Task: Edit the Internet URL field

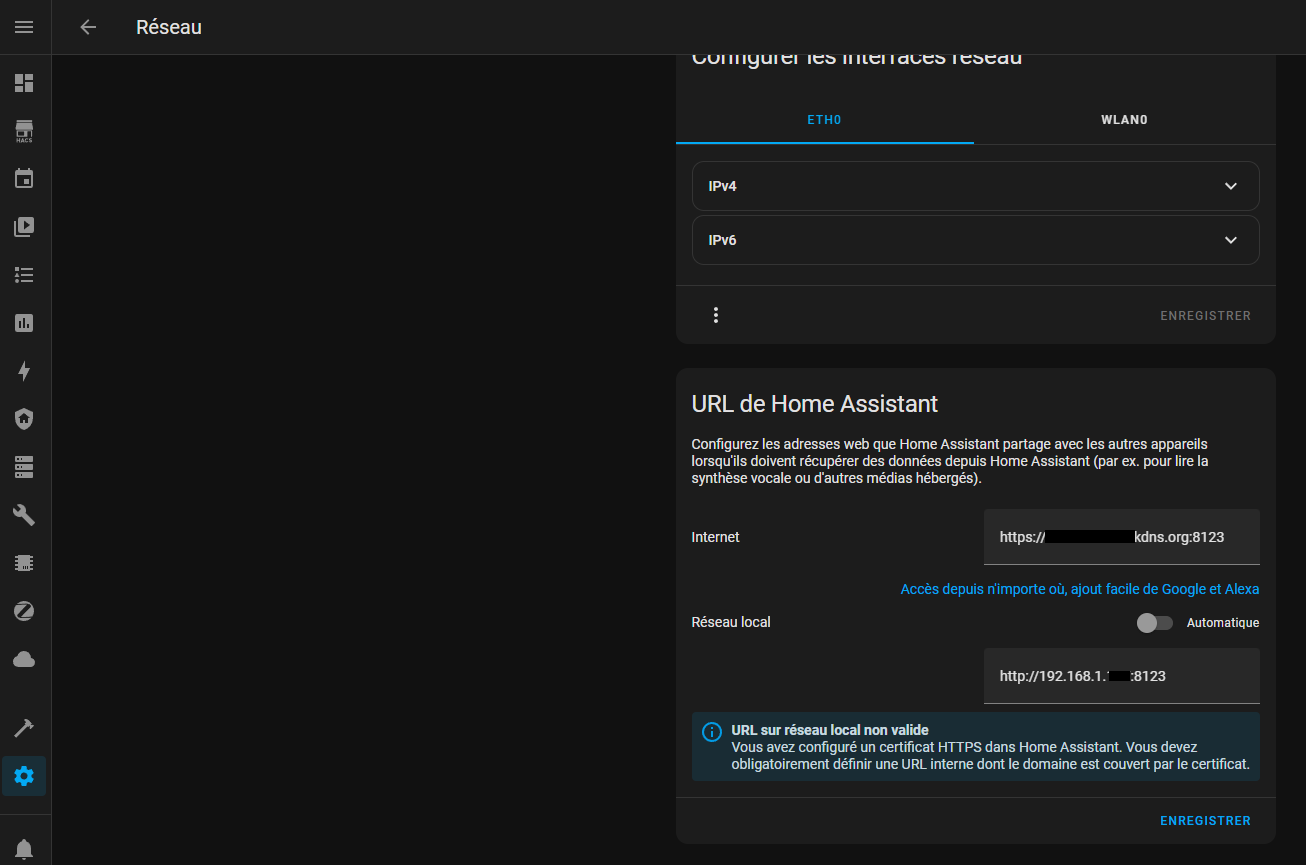Action: 1122,537
